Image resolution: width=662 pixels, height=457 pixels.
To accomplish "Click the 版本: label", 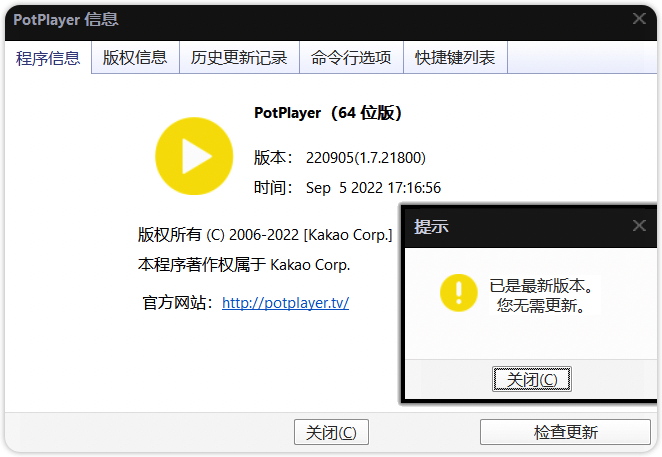I will (273, 158).
